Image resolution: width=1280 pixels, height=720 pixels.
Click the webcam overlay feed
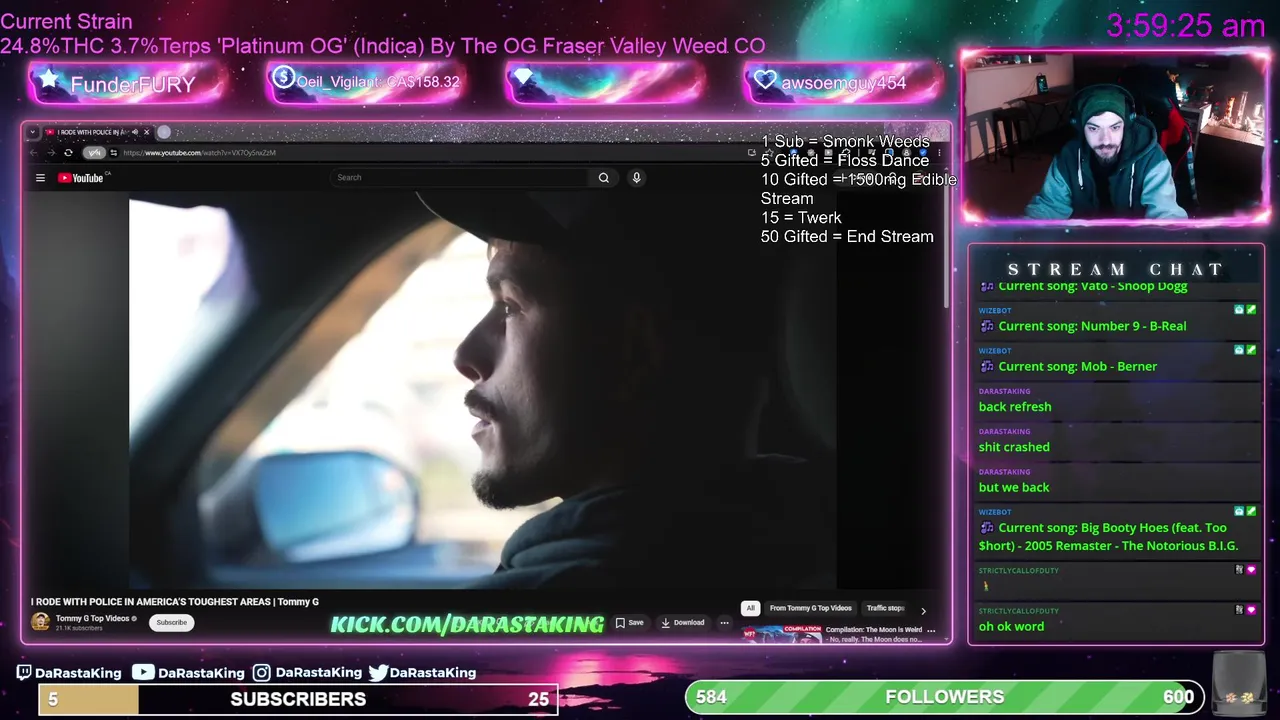click(1115, 136)
